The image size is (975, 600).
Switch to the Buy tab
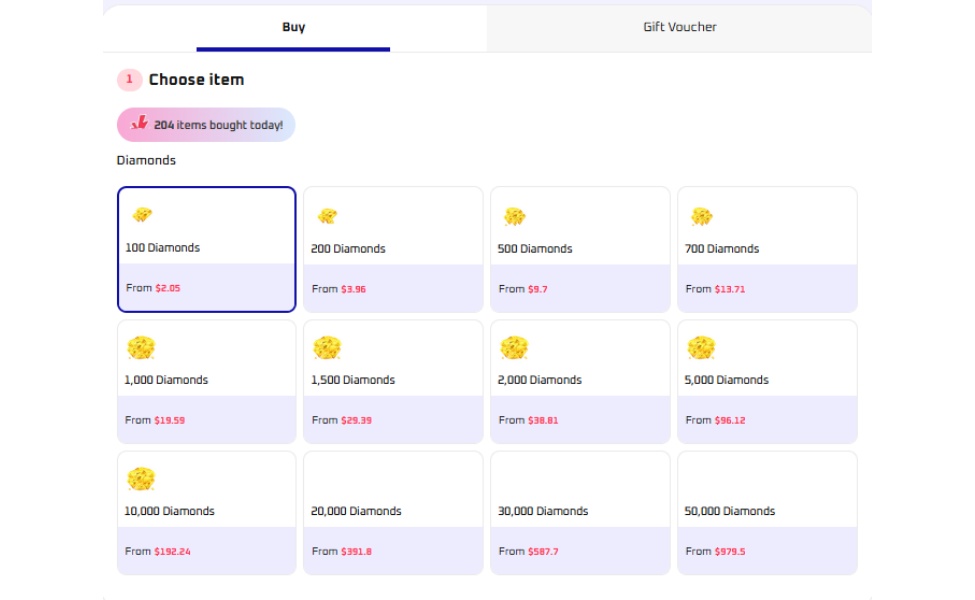[x=293, y=27]
